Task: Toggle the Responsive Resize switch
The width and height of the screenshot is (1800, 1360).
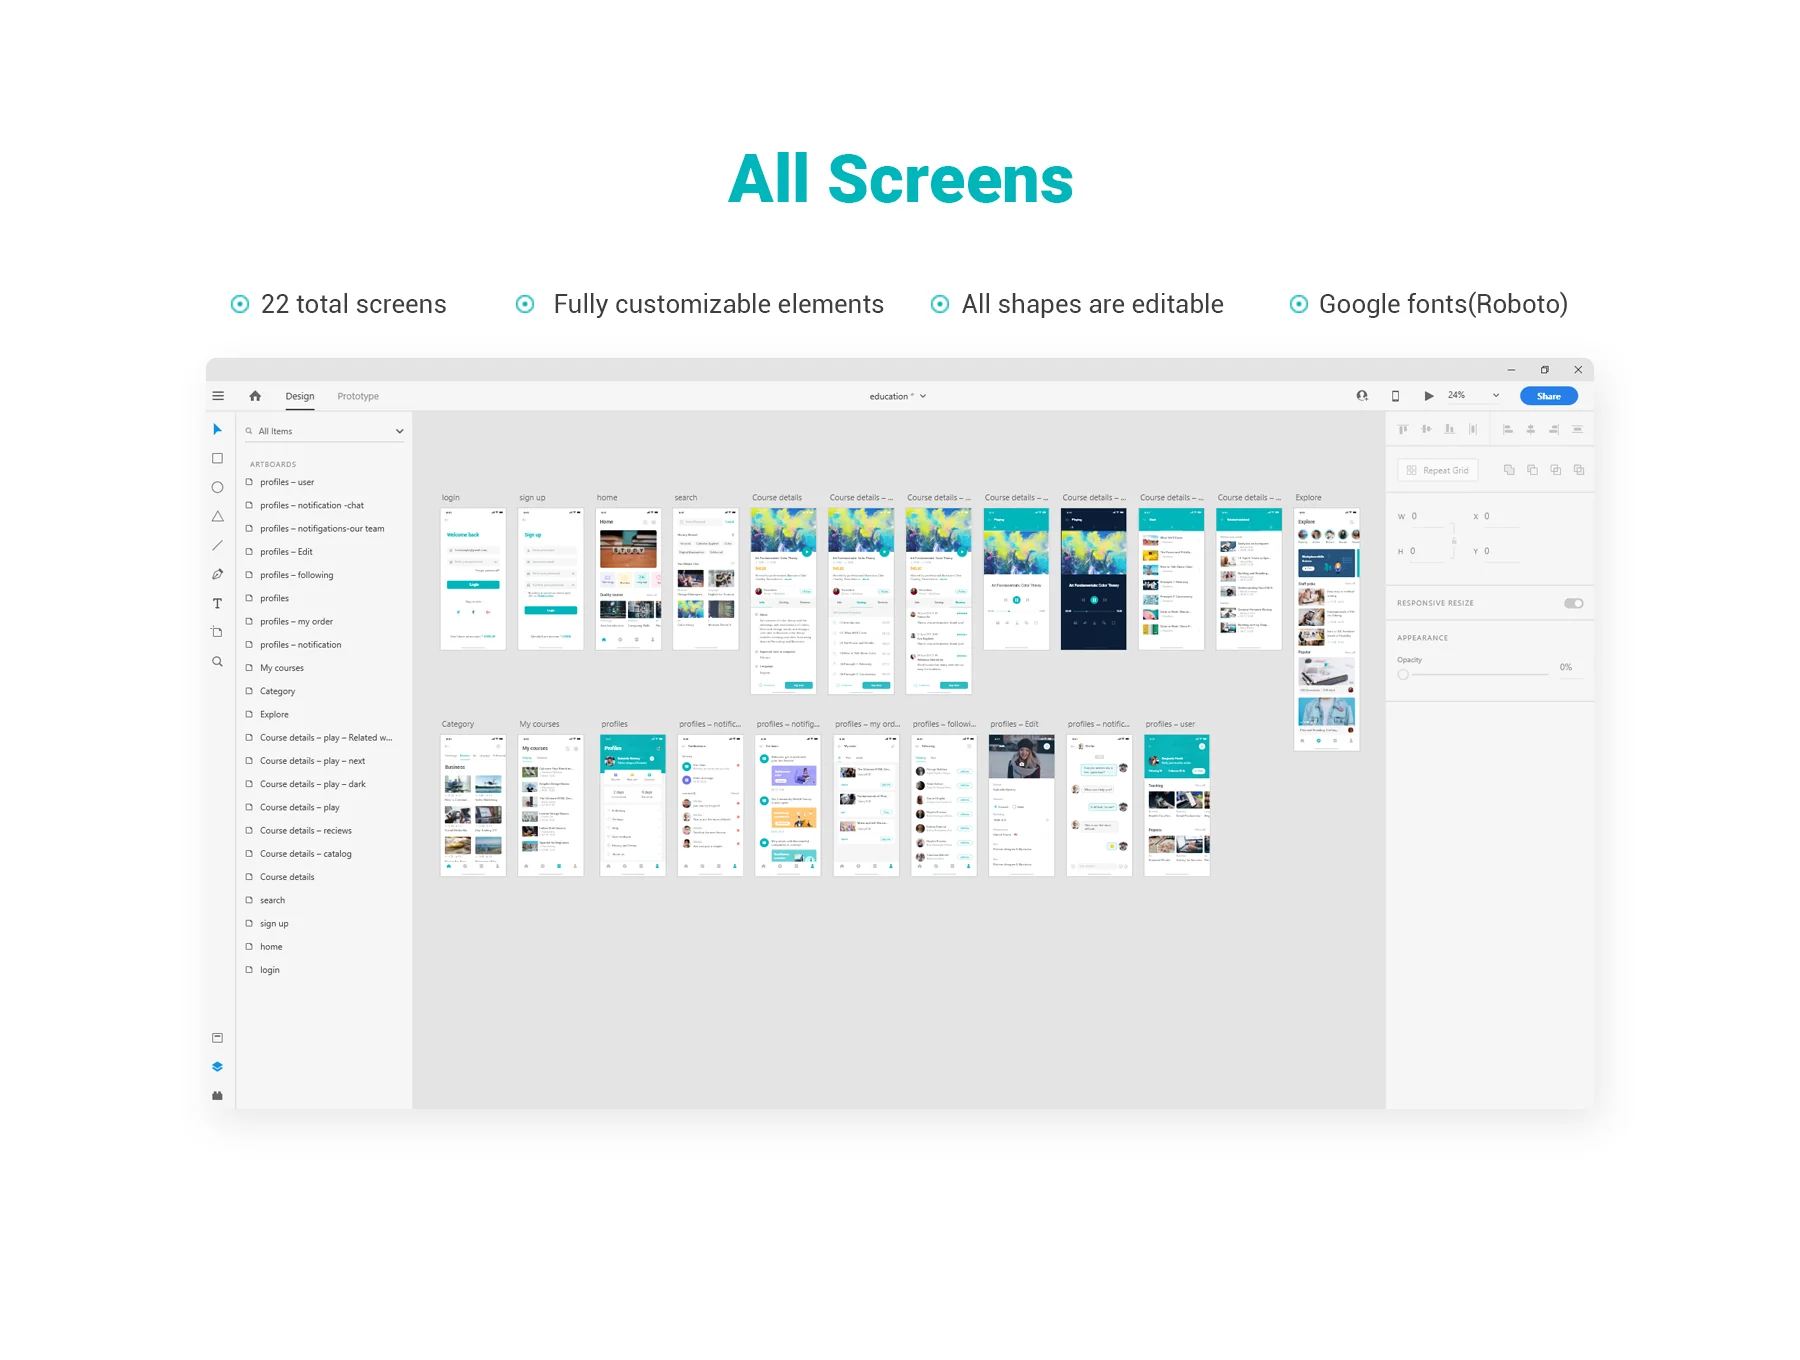Action: click(x=1574, y=603)
